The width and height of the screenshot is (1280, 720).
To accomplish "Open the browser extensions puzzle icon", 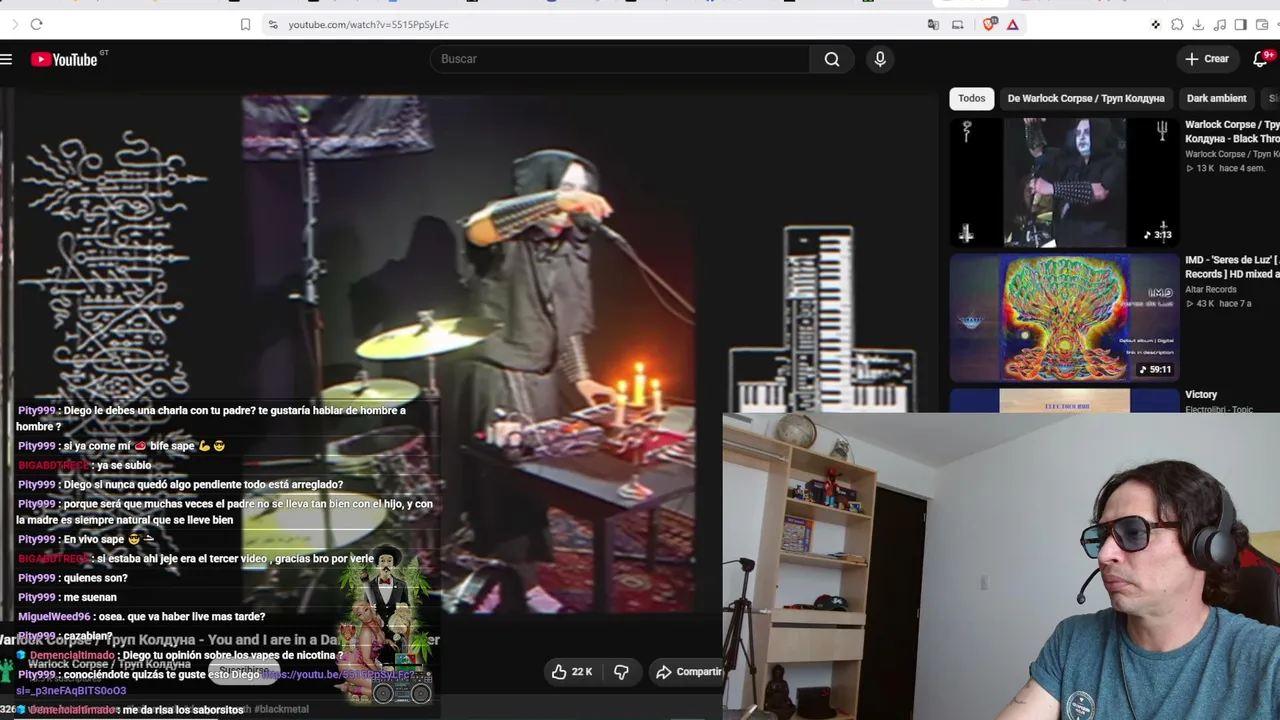I will pyautogui.click(x=1177, y=24).
